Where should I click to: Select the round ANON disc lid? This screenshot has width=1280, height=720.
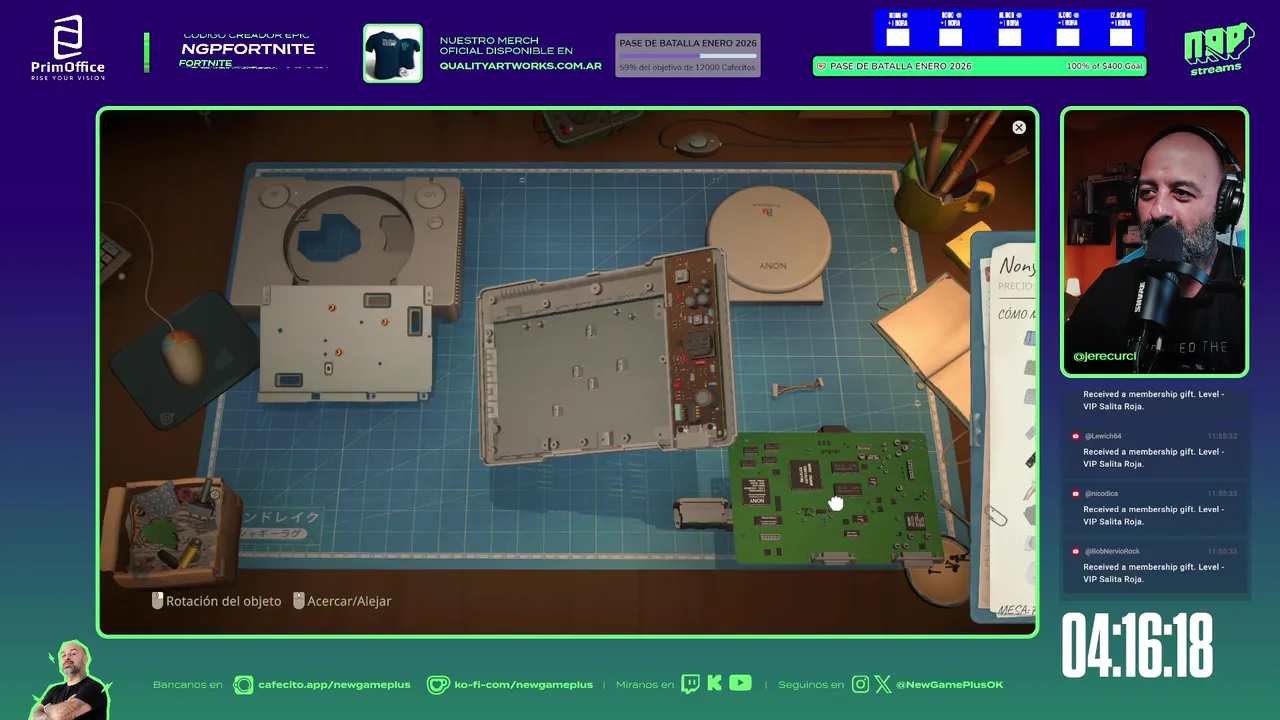[769, 238]
